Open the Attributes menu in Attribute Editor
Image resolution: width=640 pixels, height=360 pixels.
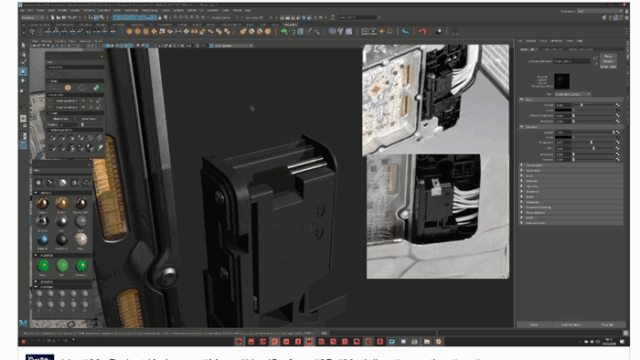[x=556, y=41]
